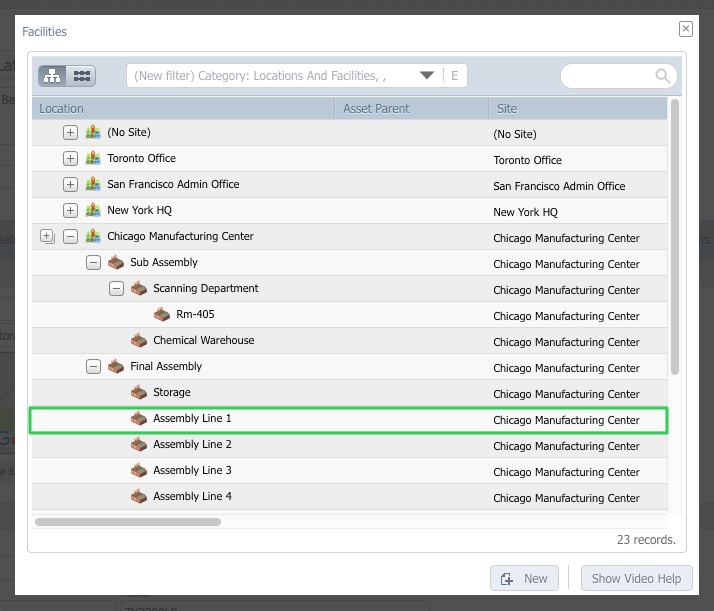Open the filter dropdown arrow
This screenshot has height=611, width=714.
pos(427,76)
